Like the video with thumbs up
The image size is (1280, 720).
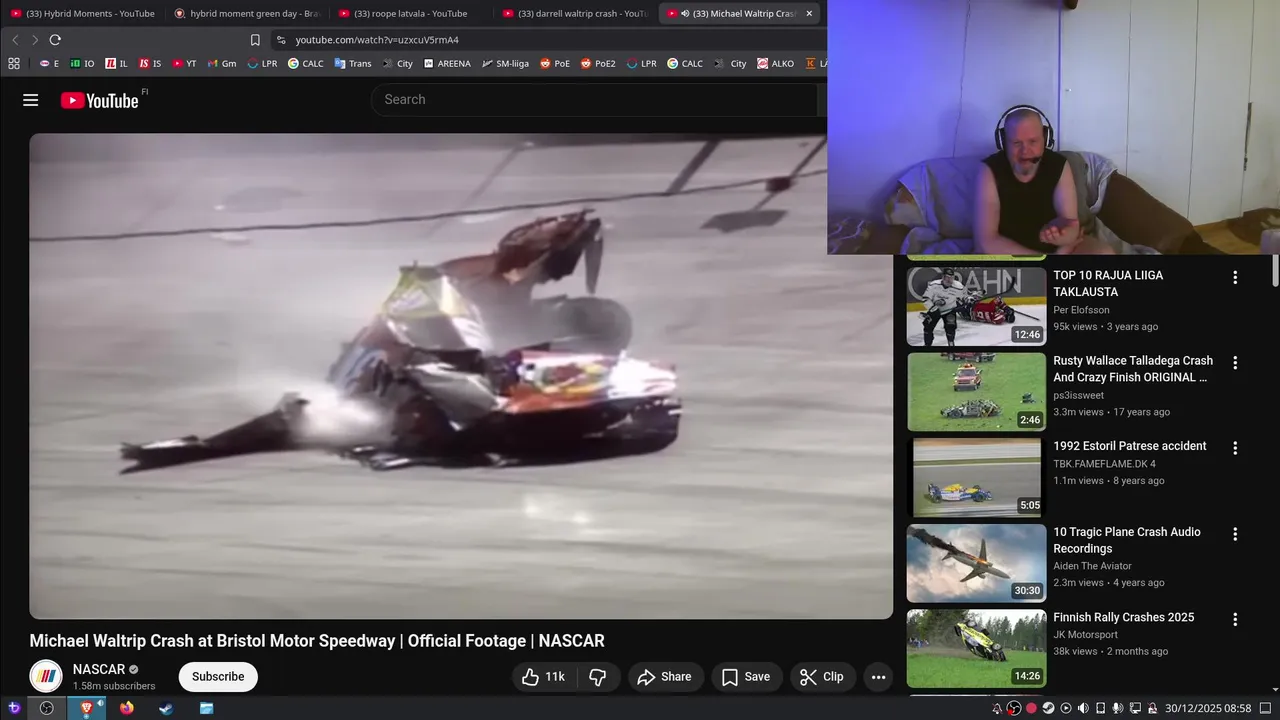[544, 677]
